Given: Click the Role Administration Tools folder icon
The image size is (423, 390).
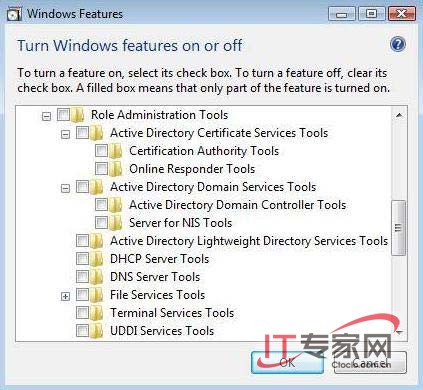Looking at the screenshot, I should click(78, 115).
